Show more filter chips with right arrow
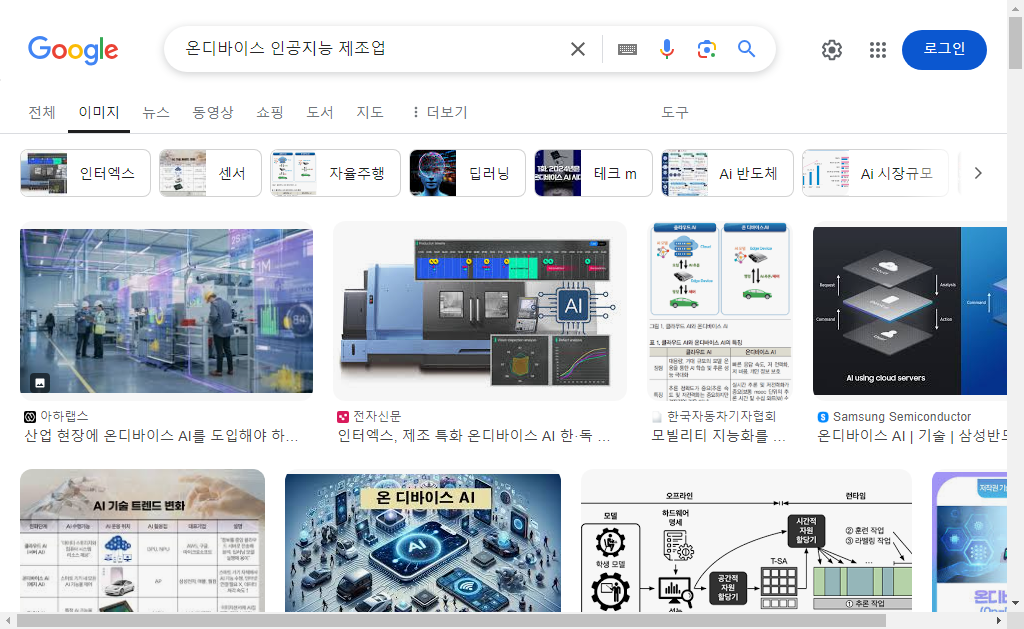The width and height of the screenshot is (1024, 629). (x=978, y=173)
